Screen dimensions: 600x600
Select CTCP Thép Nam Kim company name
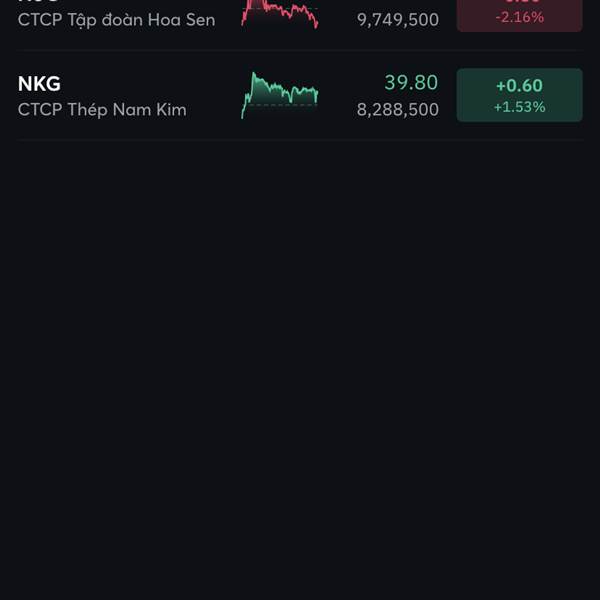coord(102,110)
